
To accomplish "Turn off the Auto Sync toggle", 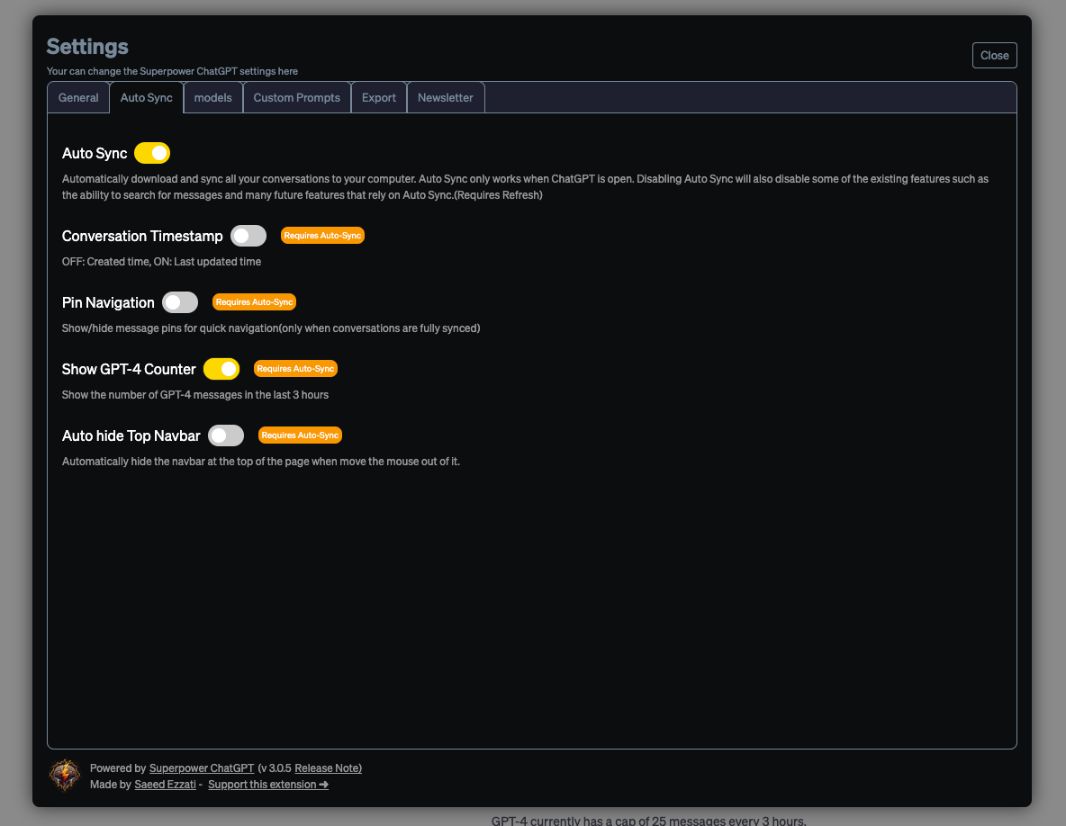I will click(x=152, y=153).
